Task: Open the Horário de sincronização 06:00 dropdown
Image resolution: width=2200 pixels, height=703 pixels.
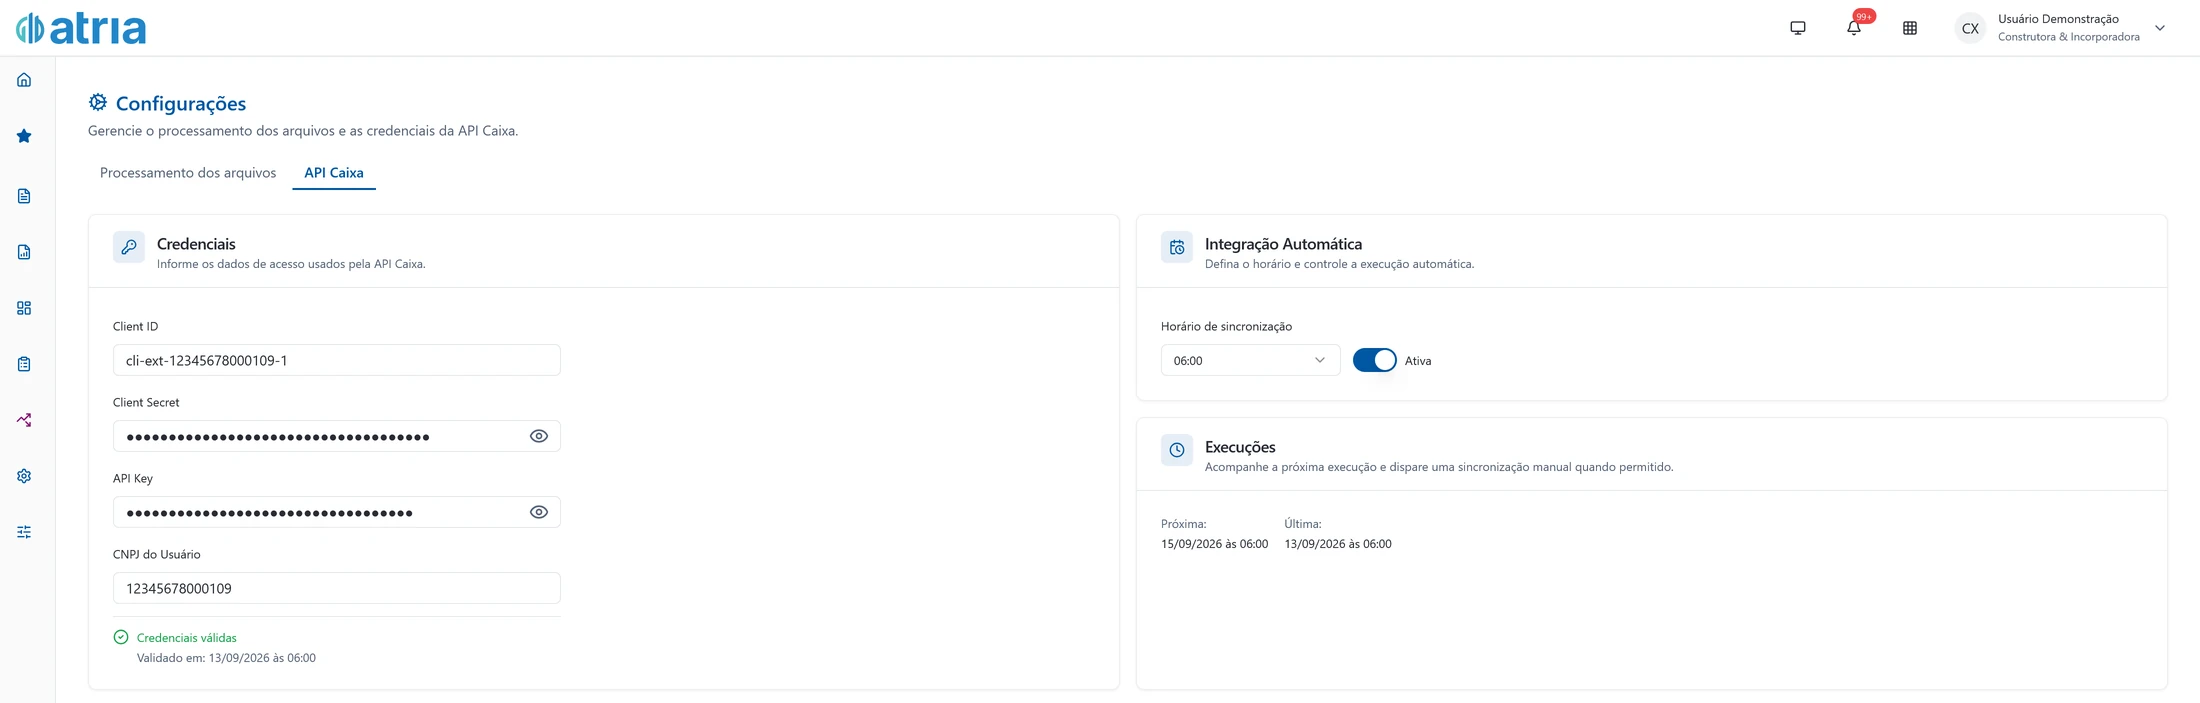Action: pyautogui.click(x=1250, y=360)
